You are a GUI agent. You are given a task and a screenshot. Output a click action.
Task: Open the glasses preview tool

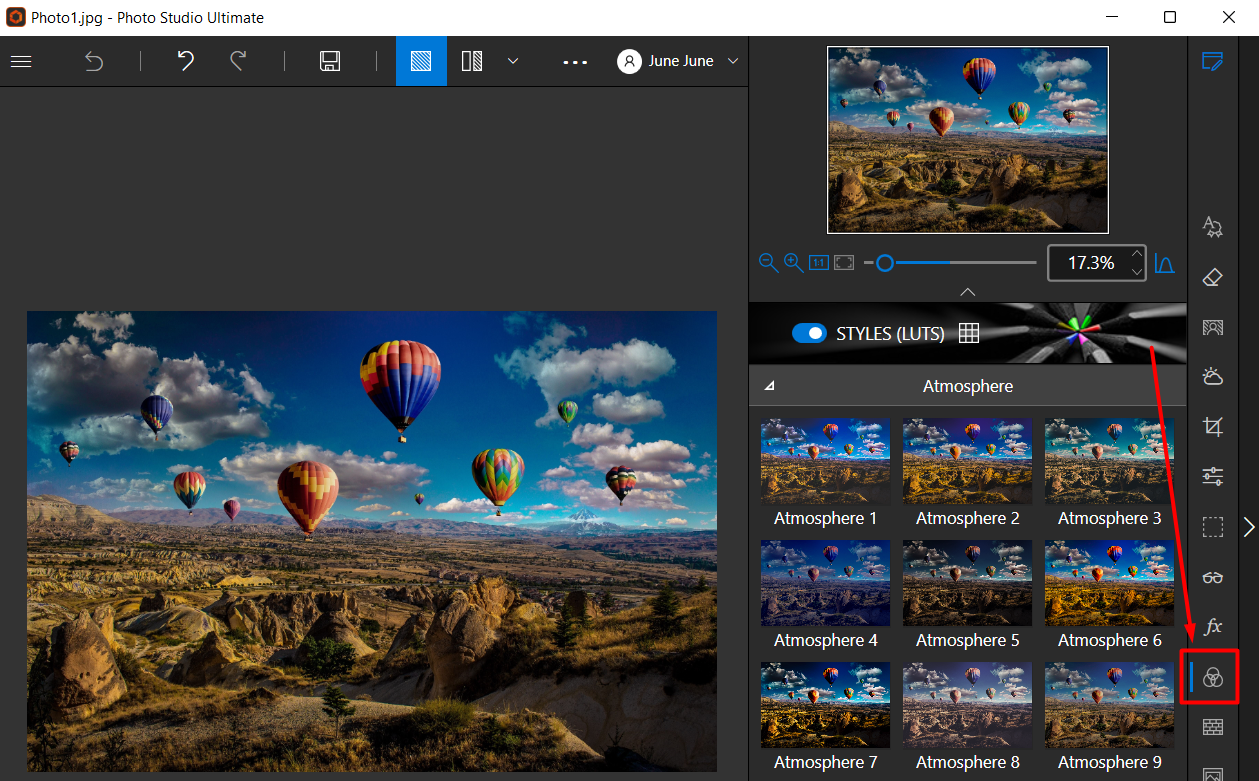pos(1212,577)
